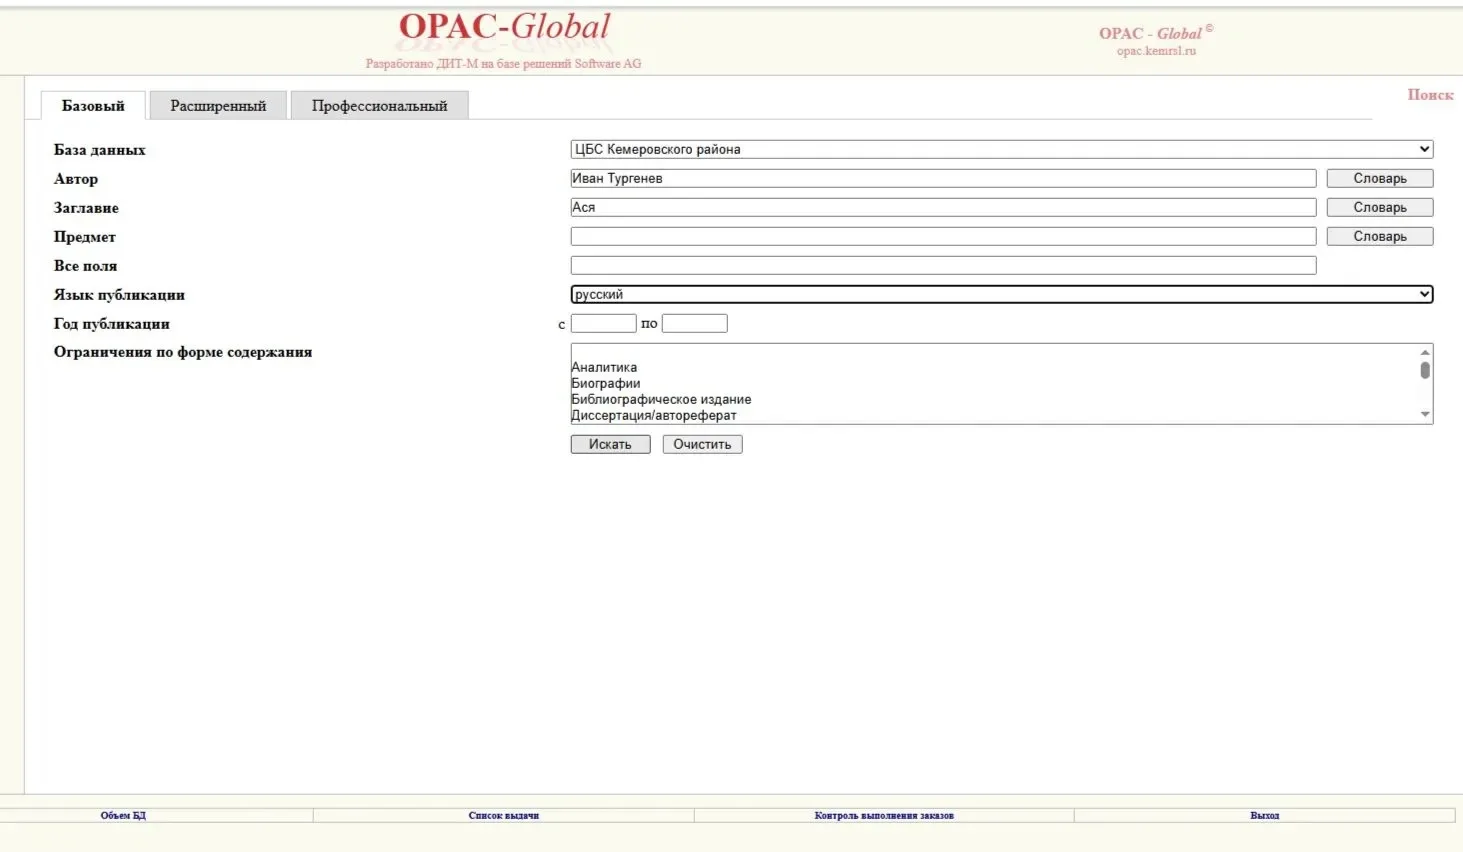
Task: Open Контроль выполнения заказов link
Action: 884,816
